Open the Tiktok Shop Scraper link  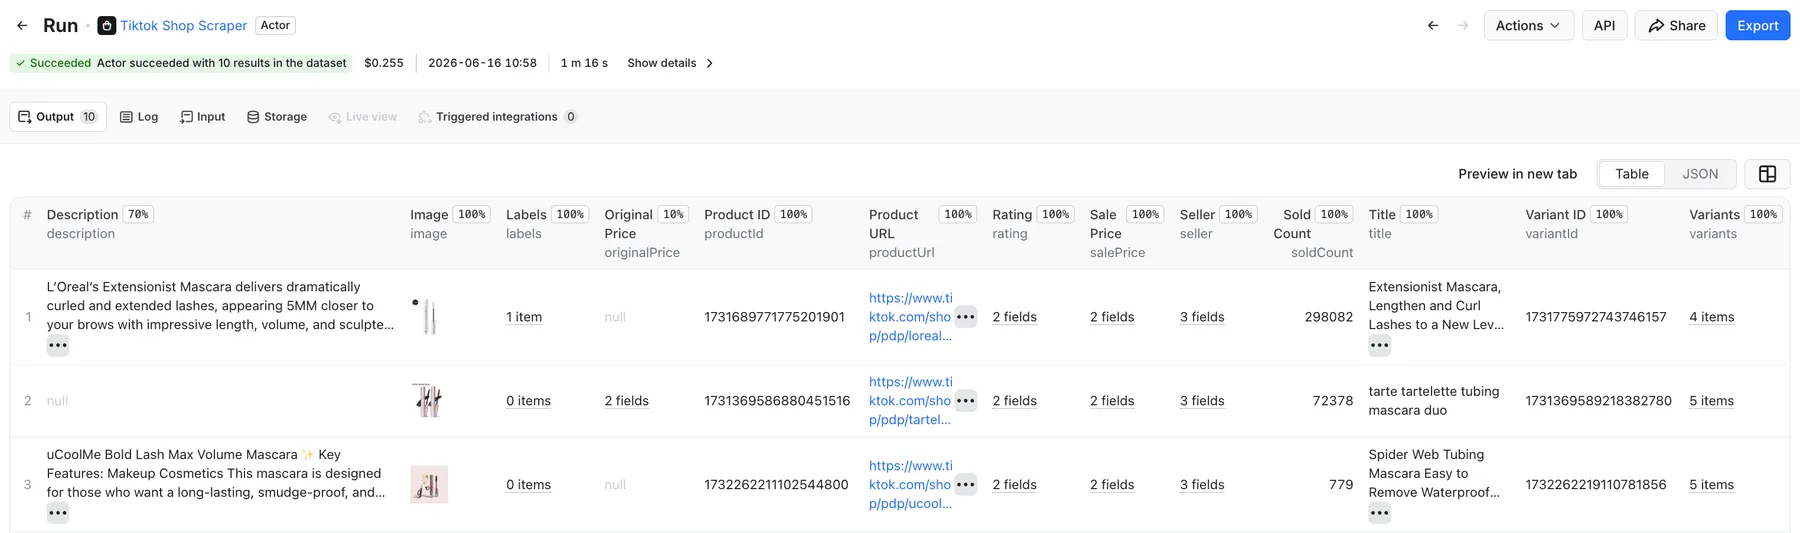click(184, 26)
